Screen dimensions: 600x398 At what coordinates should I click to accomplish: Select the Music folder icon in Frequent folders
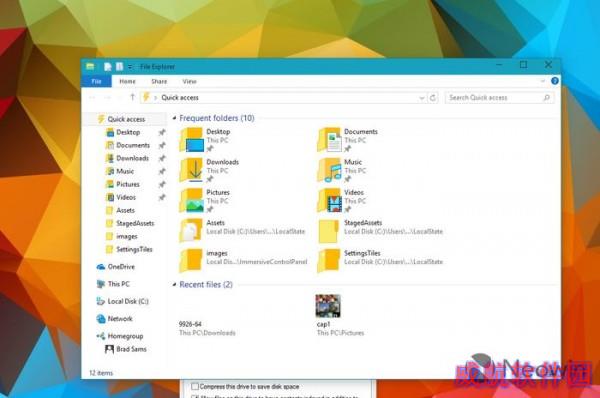(329, 170)
